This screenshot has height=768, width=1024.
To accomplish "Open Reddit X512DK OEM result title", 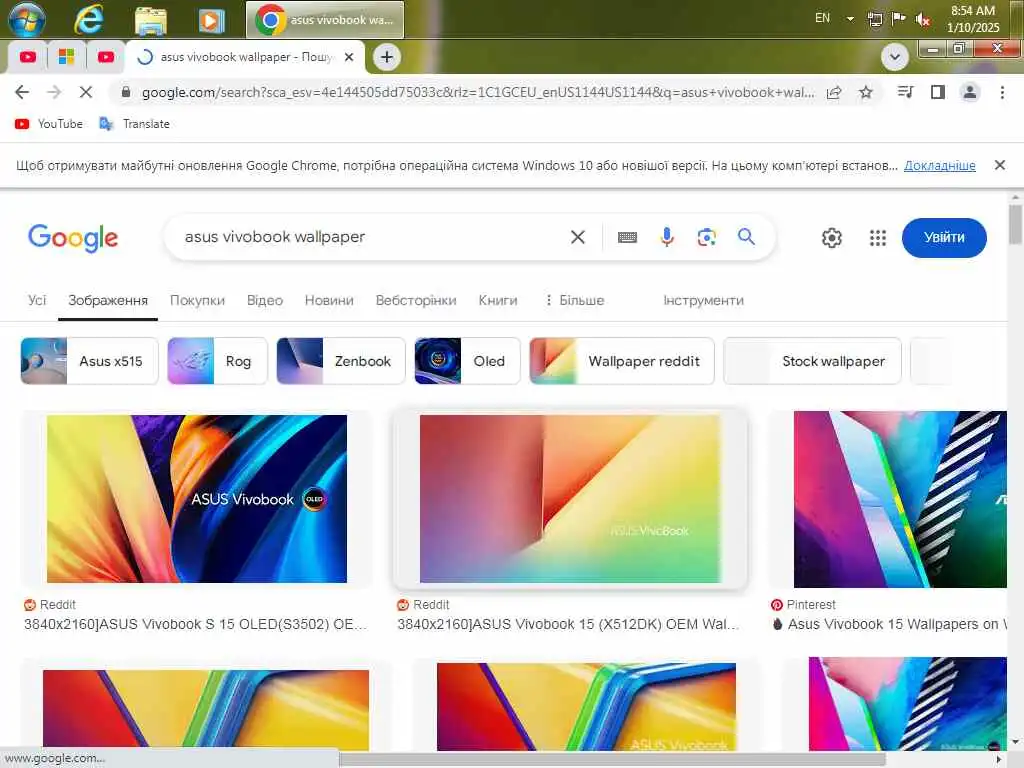I will point(568,624).
